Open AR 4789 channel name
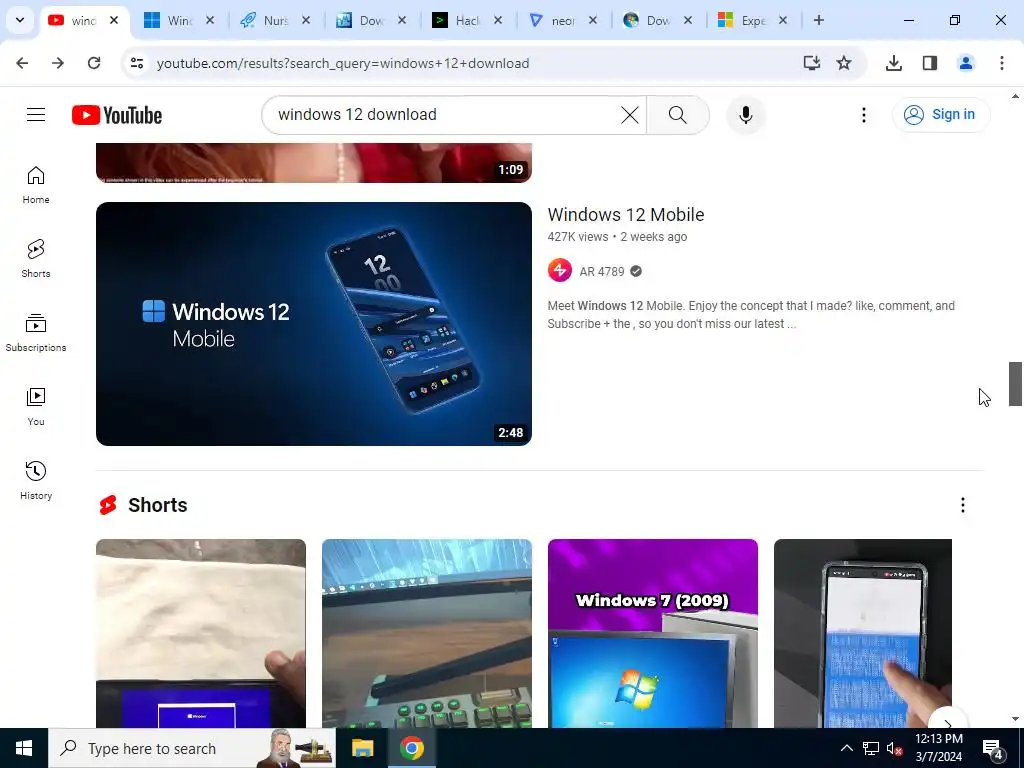 click(x=601, y=271)
